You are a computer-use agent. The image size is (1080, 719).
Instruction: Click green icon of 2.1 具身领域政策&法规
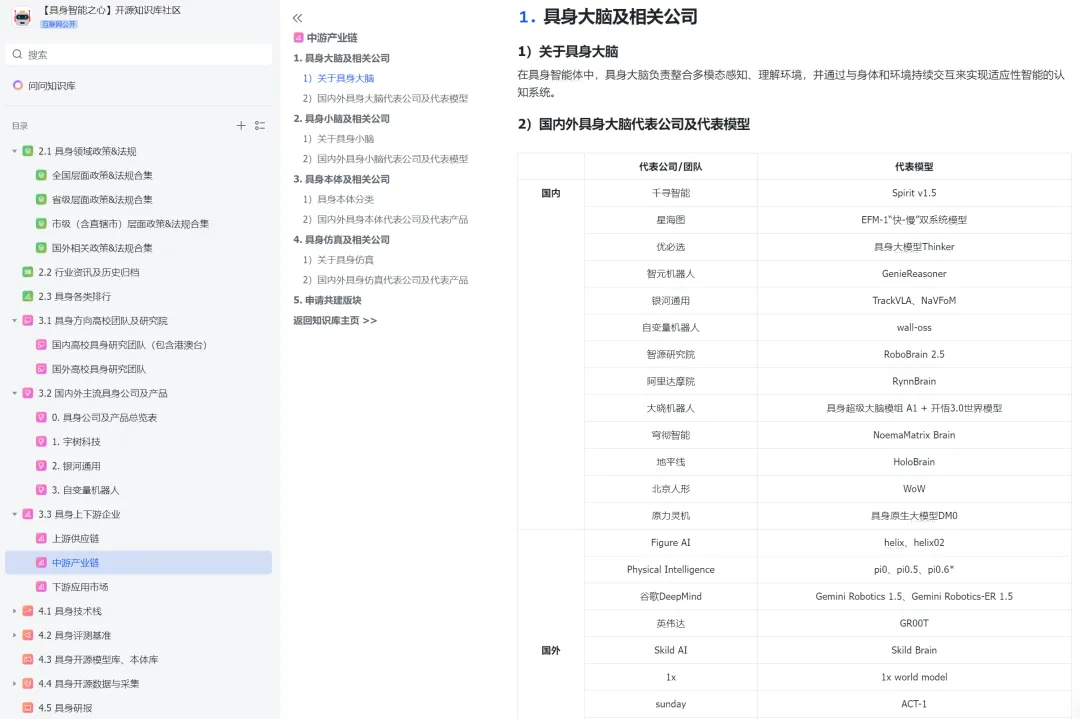tap(28, 151)
